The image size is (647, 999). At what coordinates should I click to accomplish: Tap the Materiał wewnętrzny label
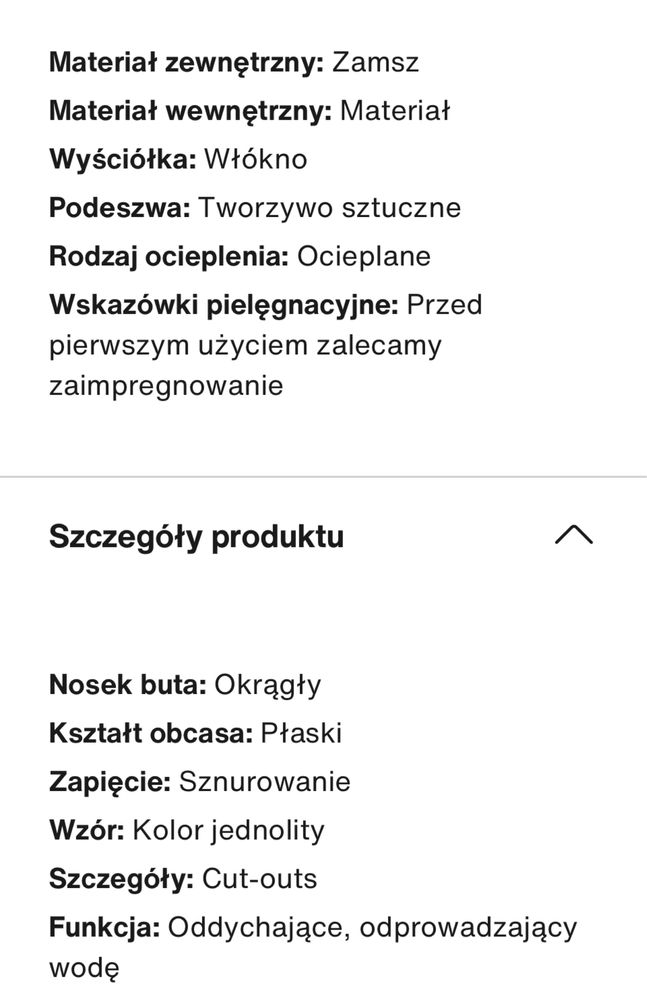[x=190, y=111]
